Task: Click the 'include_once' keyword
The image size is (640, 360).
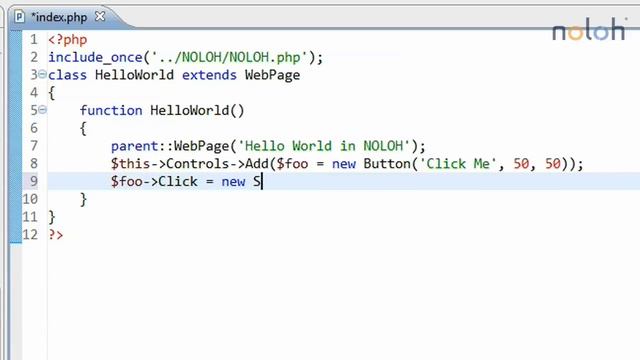Action: coord(95,58)
